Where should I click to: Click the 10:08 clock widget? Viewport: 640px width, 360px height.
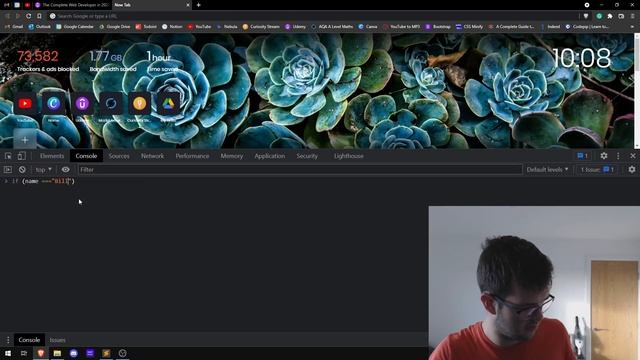click(582, 58)
